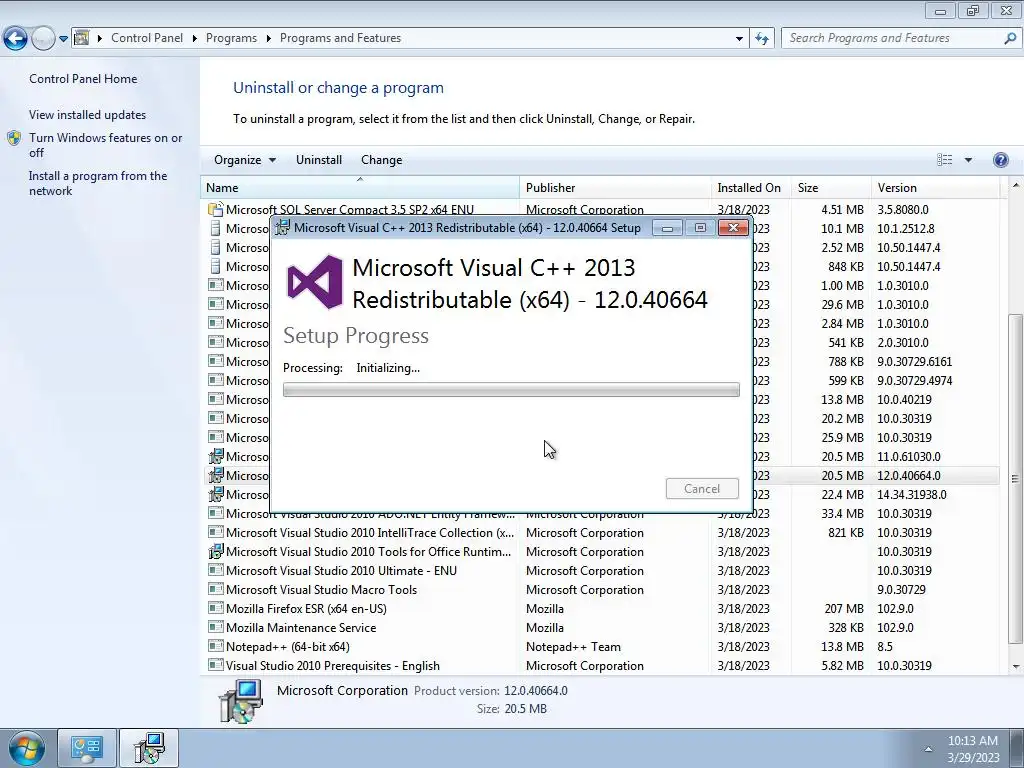Click the Notepad++ Team publisher cell
The width and height of the screenshot is (1024, 768).
(x=573, y=647)
